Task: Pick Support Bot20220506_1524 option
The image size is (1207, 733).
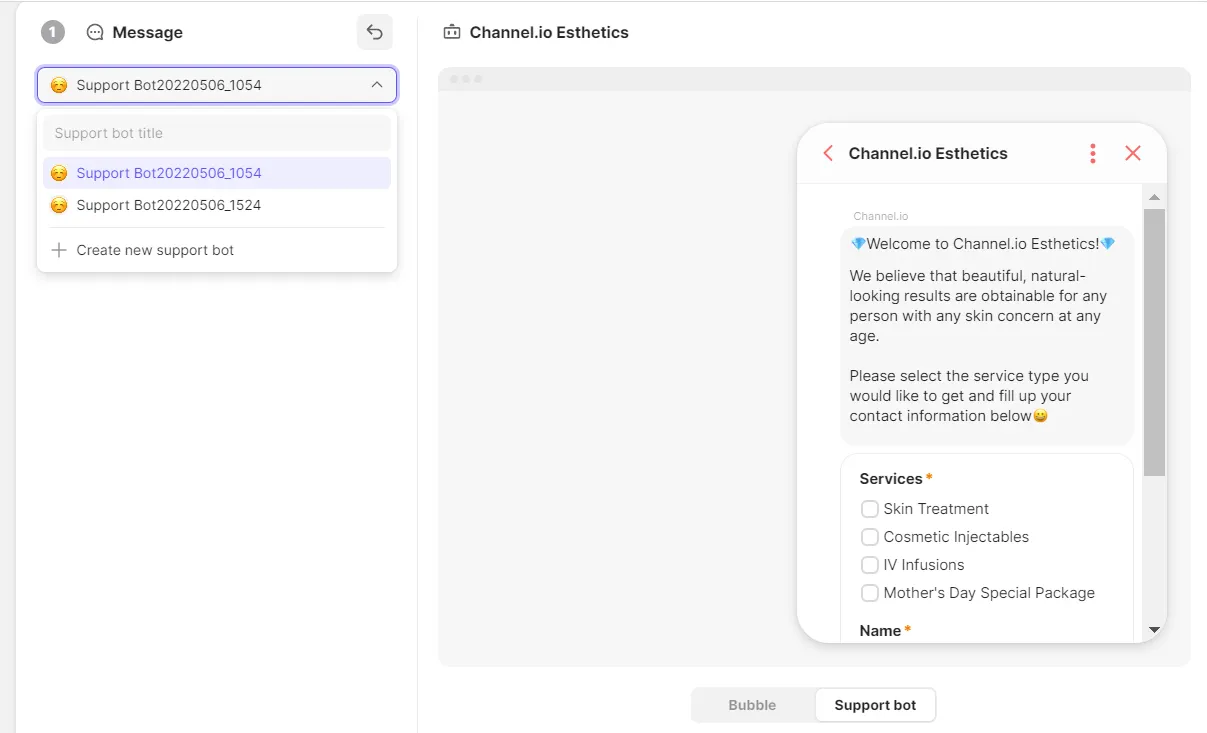Action: [x=168, y=205]
